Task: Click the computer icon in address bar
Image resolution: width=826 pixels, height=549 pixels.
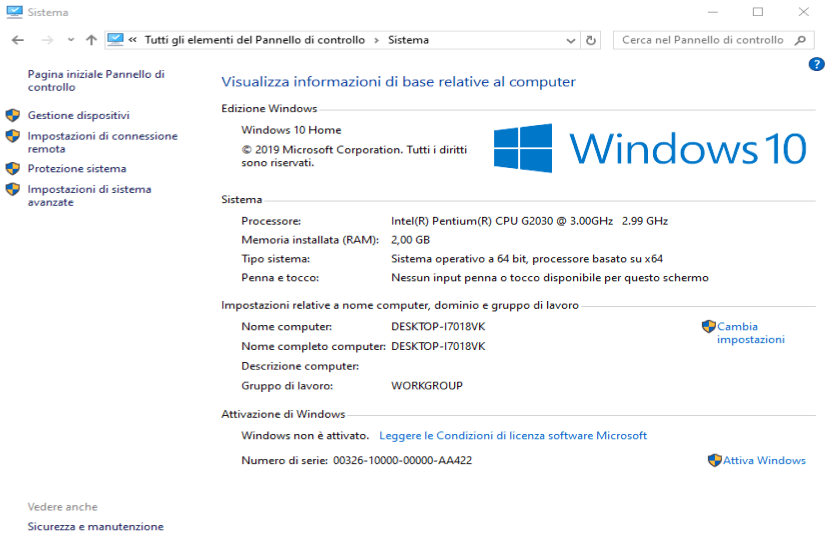Action: (115, 40)
